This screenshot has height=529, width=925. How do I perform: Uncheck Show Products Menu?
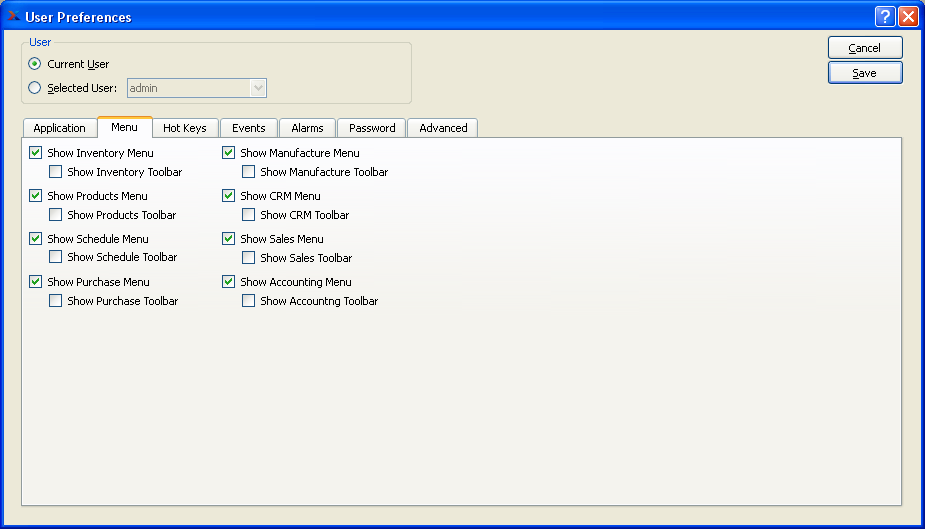(x=35, y=196)
